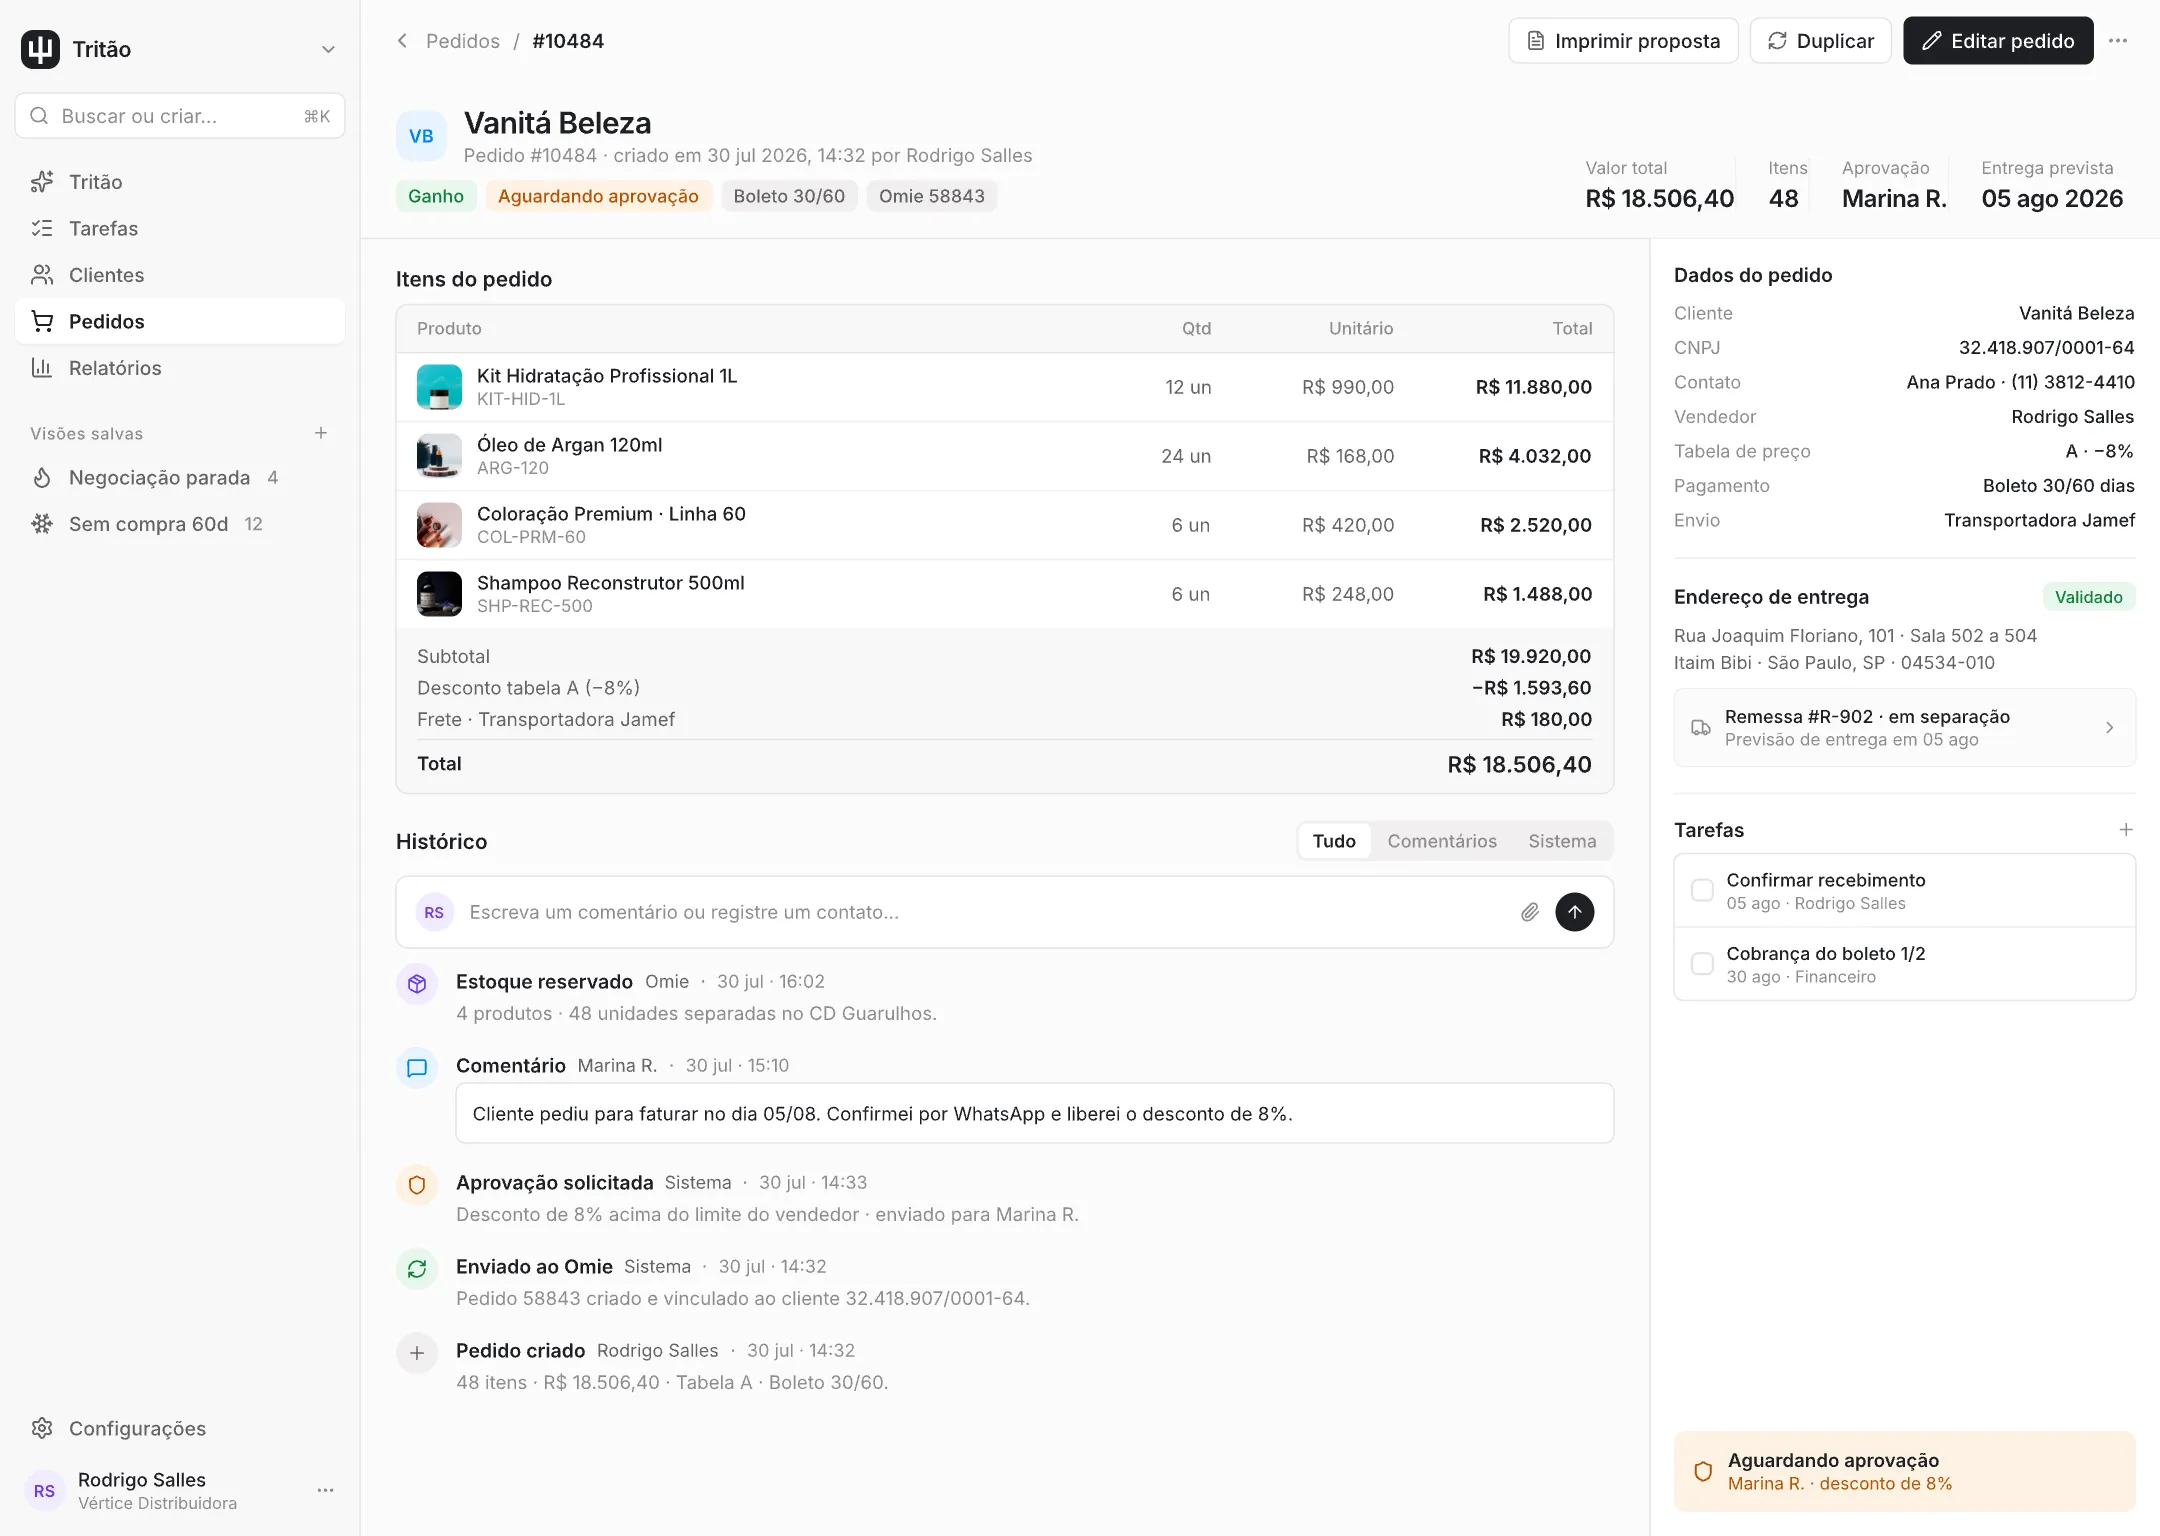
Task: Open Remessa #R-902 shipment details chevron
Action: click(2109, 728)
